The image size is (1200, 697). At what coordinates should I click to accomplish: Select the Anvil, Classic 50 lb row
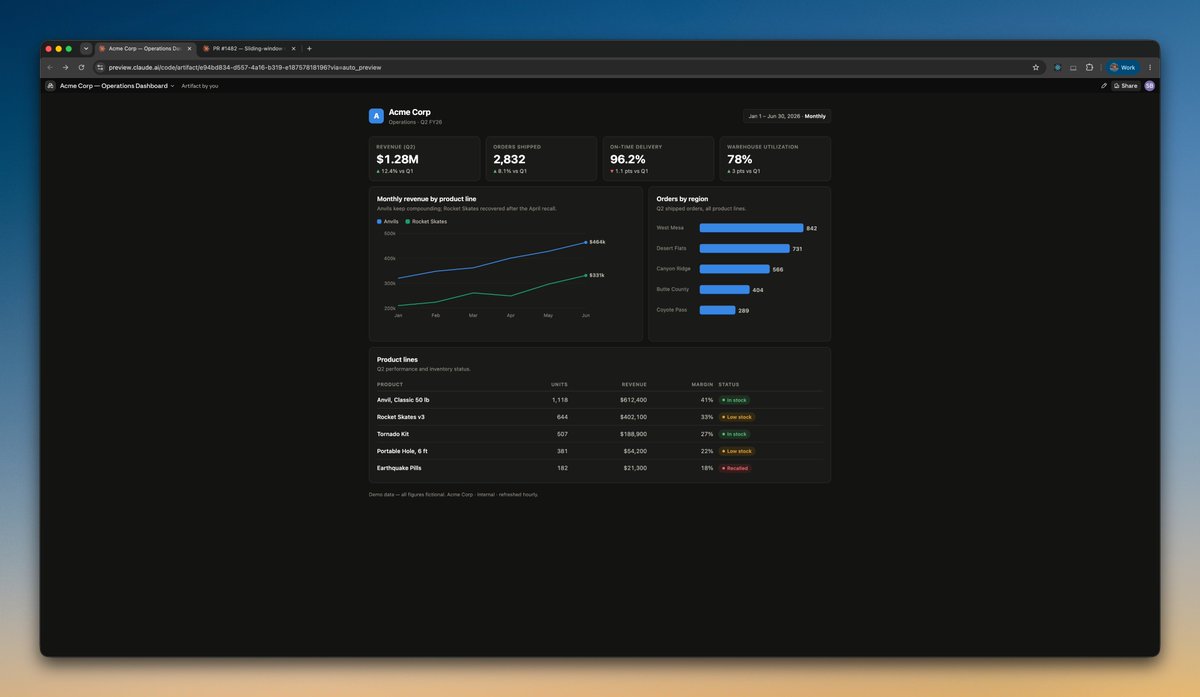[599, 400]
